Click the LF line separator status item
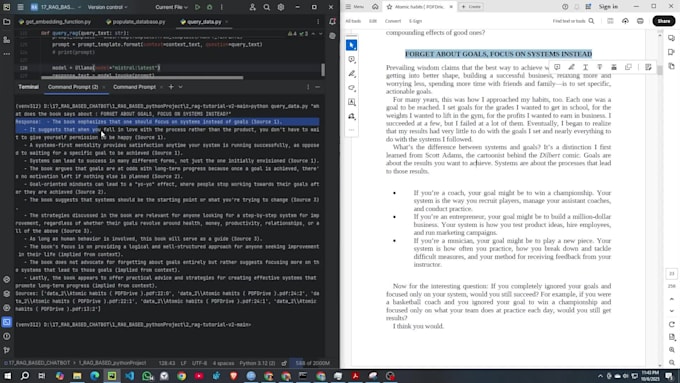 tap(183, 363)
